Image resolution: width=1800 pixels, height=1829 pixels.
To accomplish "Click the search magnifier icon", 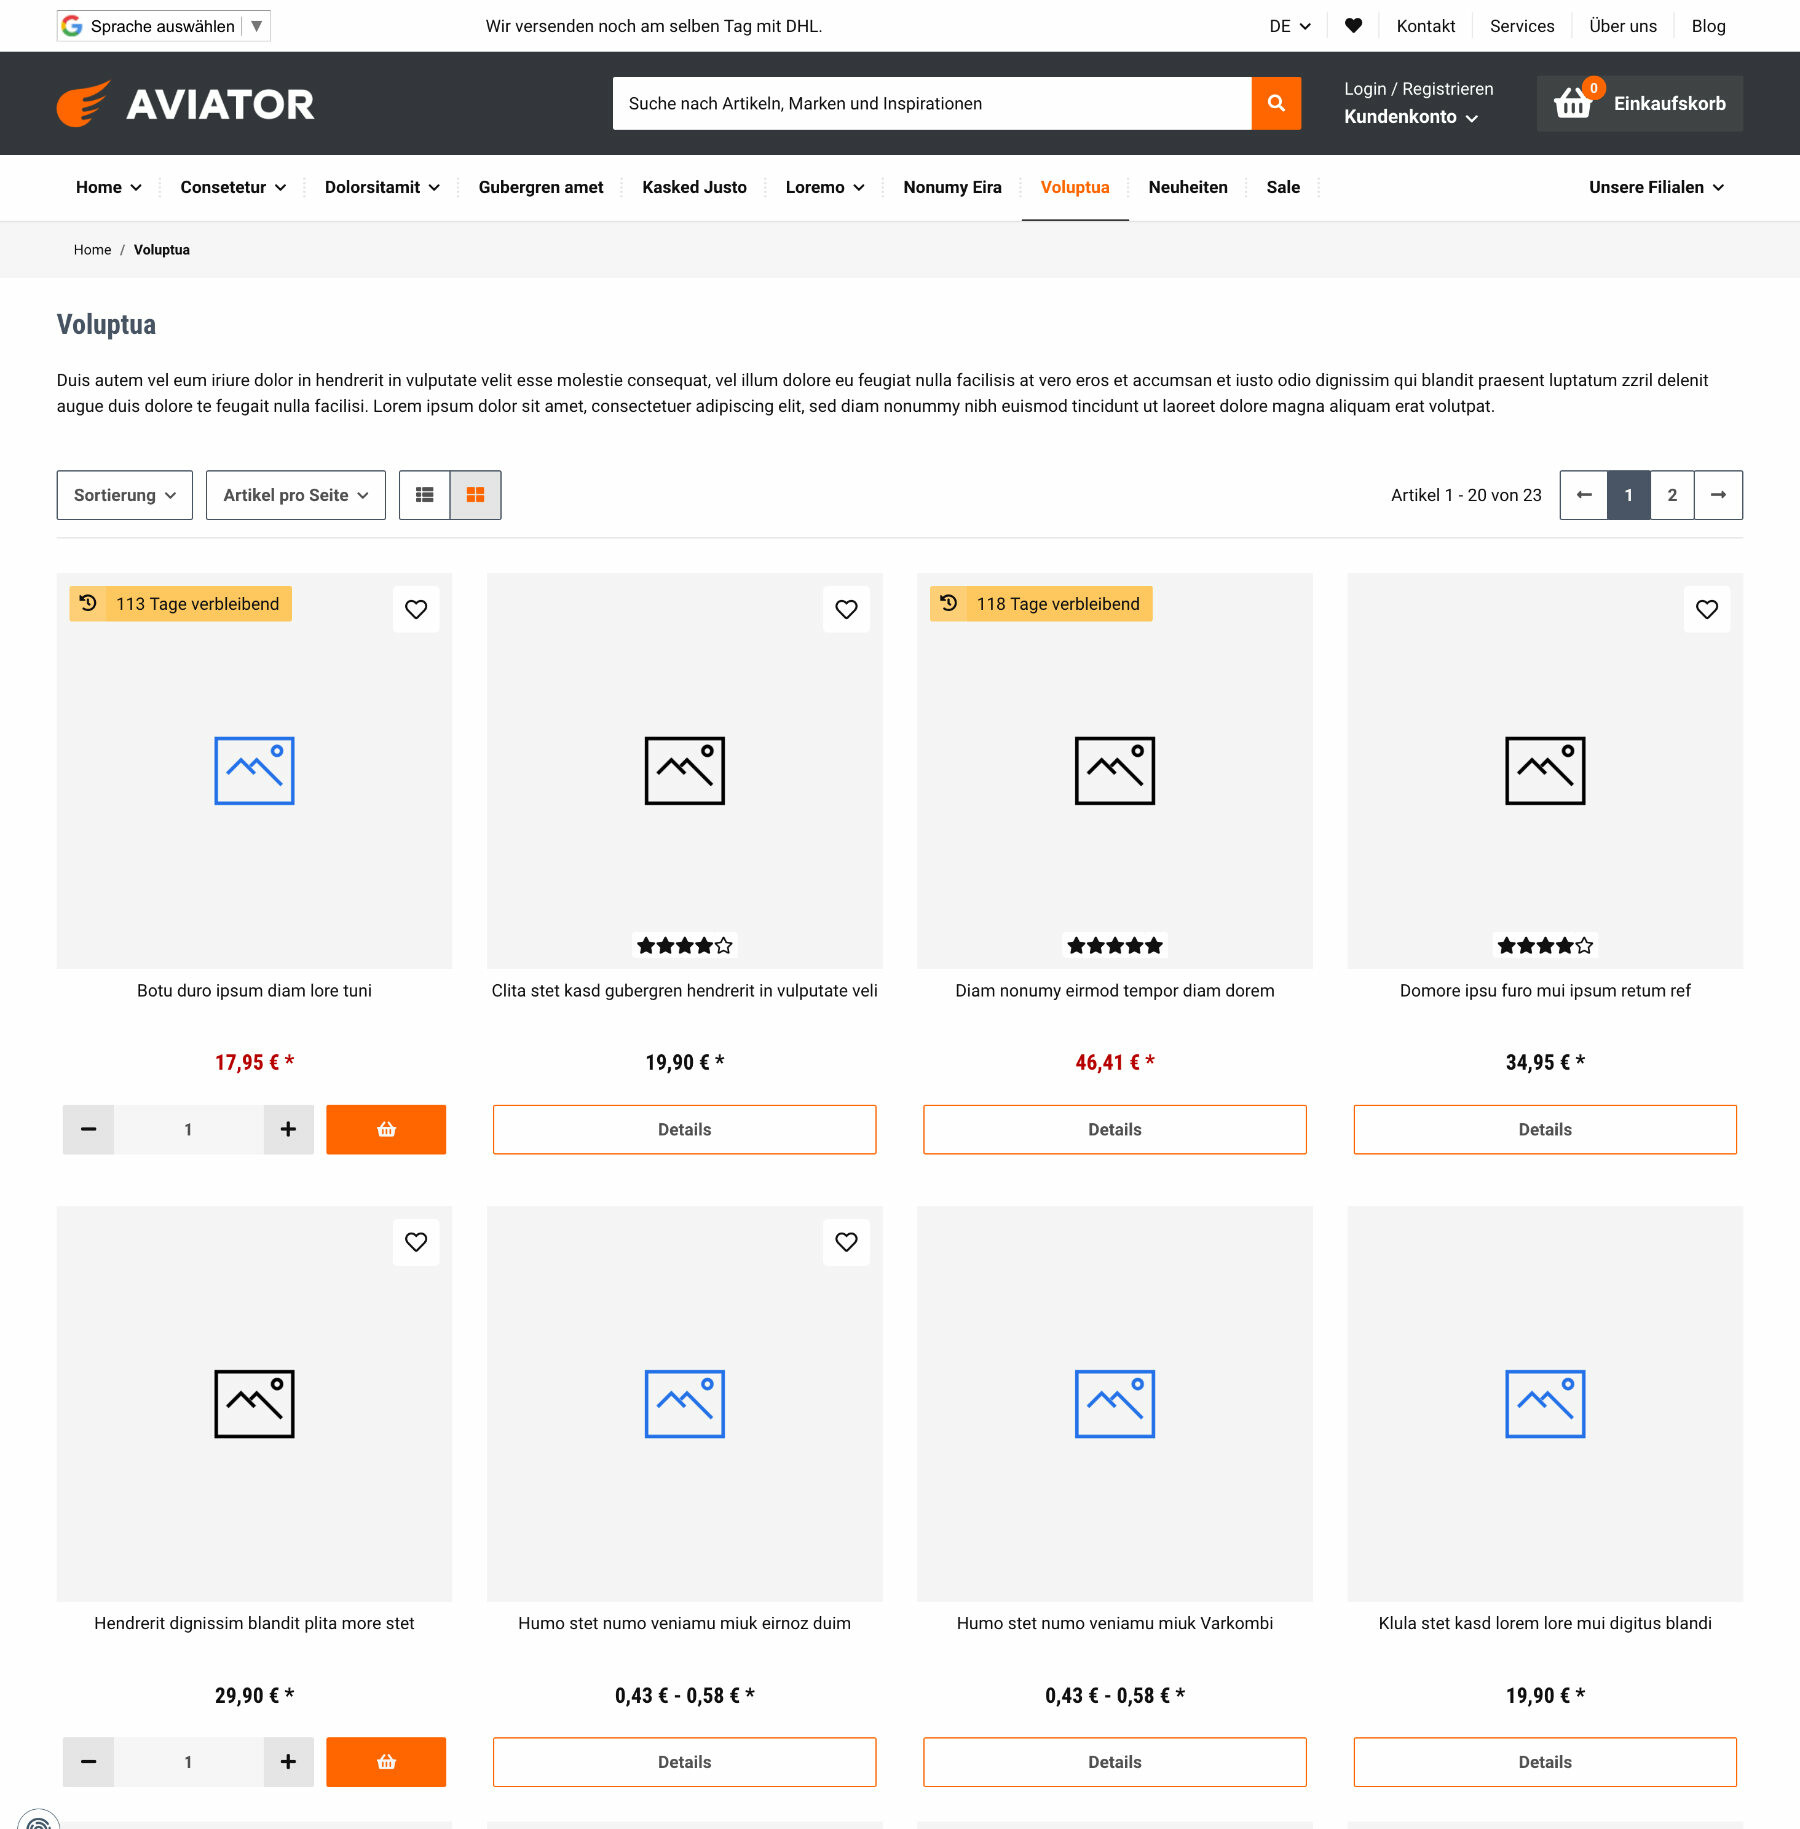I will (1276, 103).
